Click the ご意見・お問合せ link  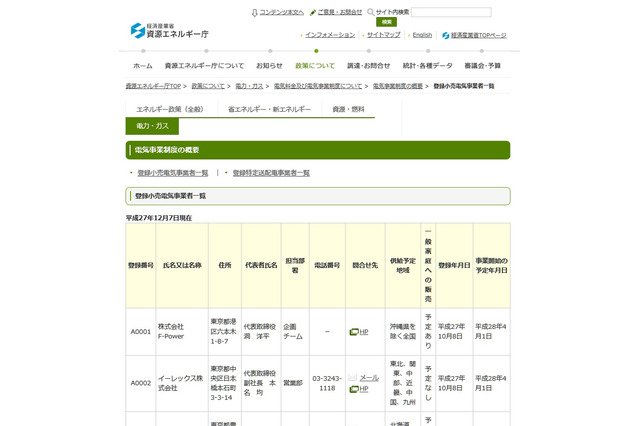click(x=340, y=12)
